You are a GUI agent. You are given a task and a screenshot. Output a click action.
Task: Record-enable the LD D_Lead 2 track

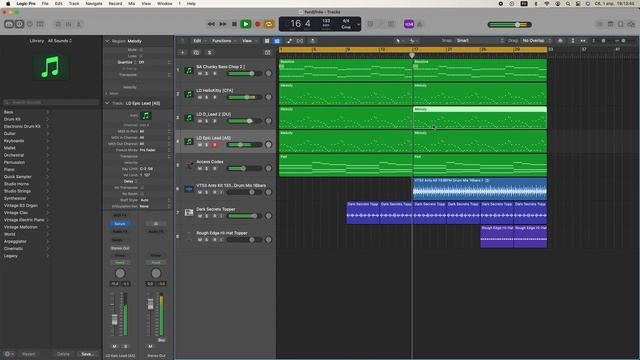[215, 121]
